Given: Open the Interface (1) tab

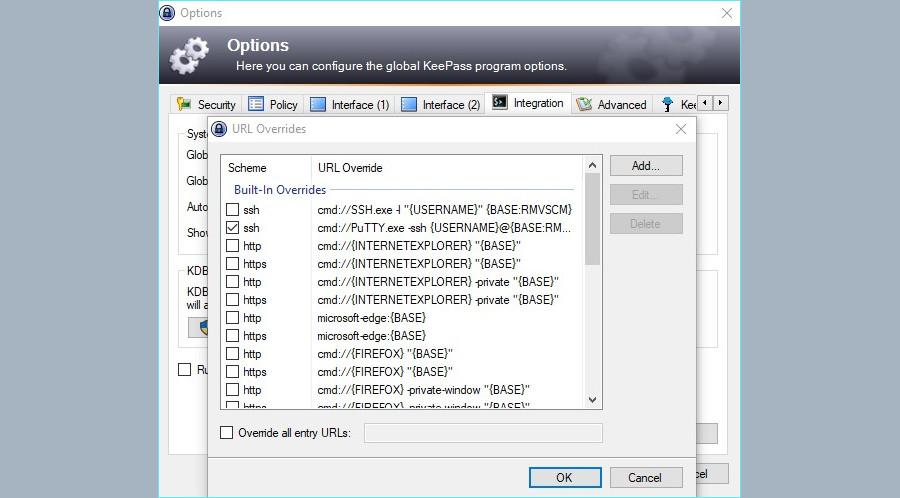Looking at the screenshot, I should (x=350, y=104).
